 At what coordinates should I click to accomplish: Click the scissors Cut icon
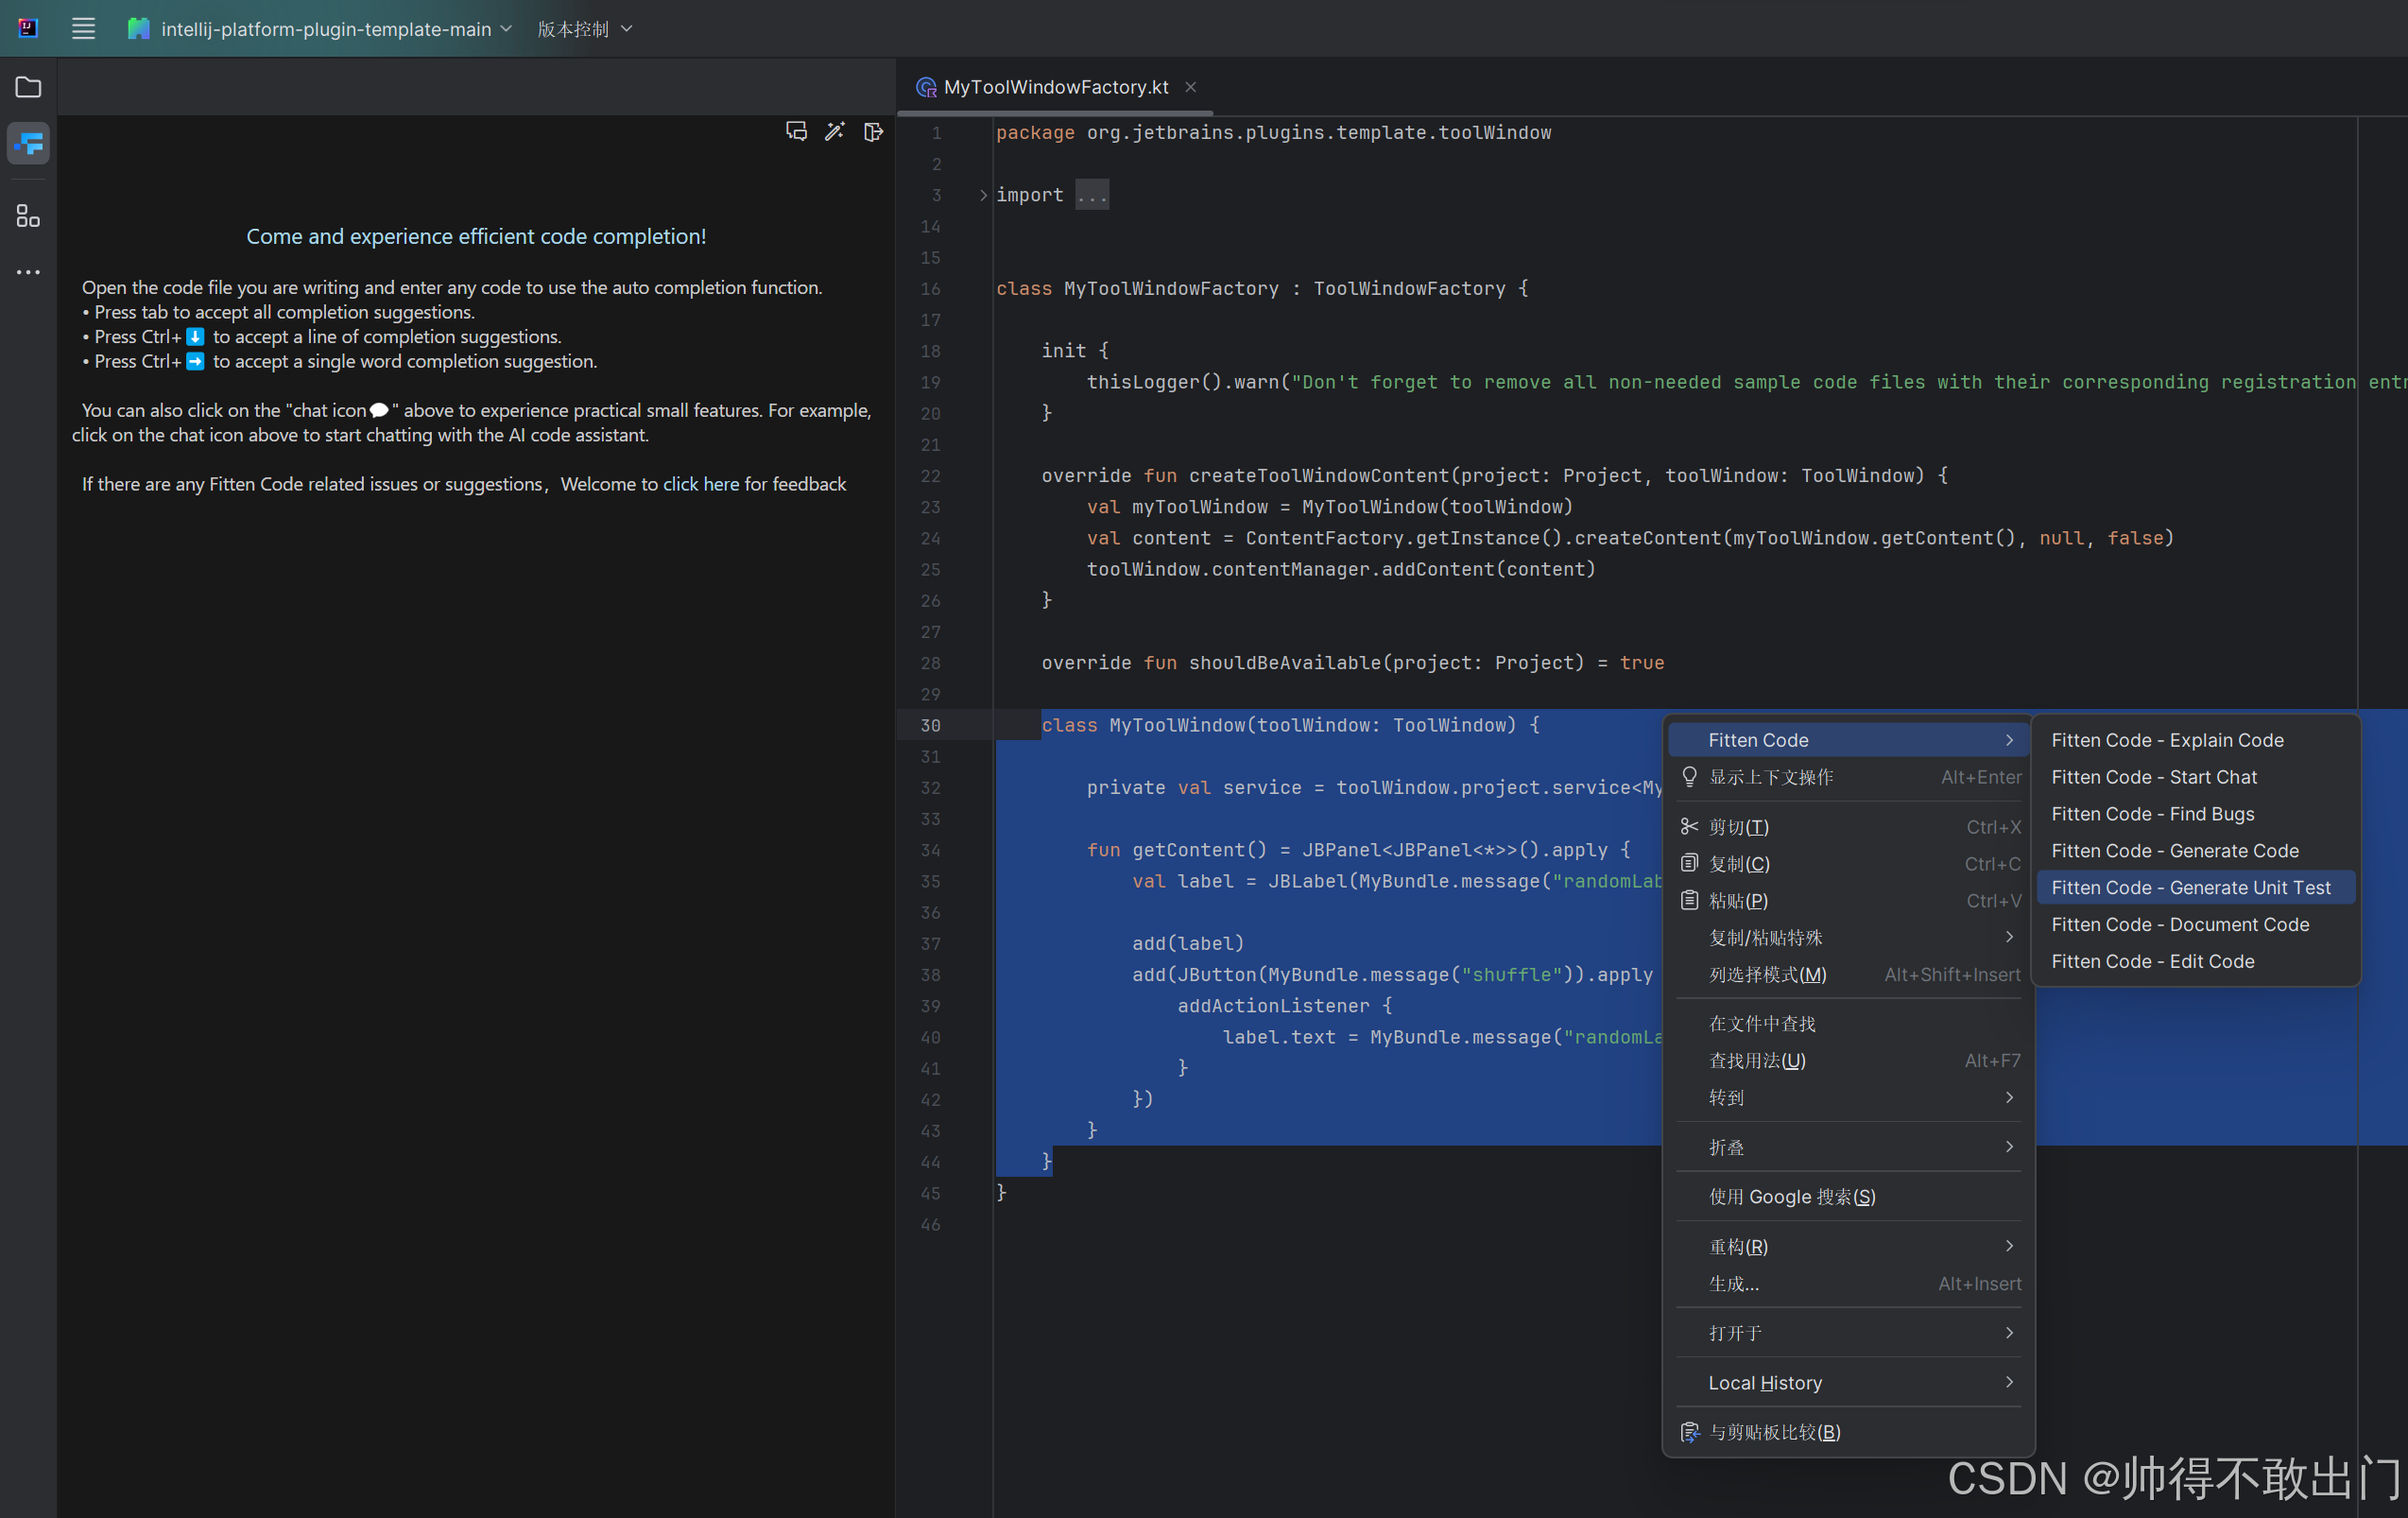1689,826
